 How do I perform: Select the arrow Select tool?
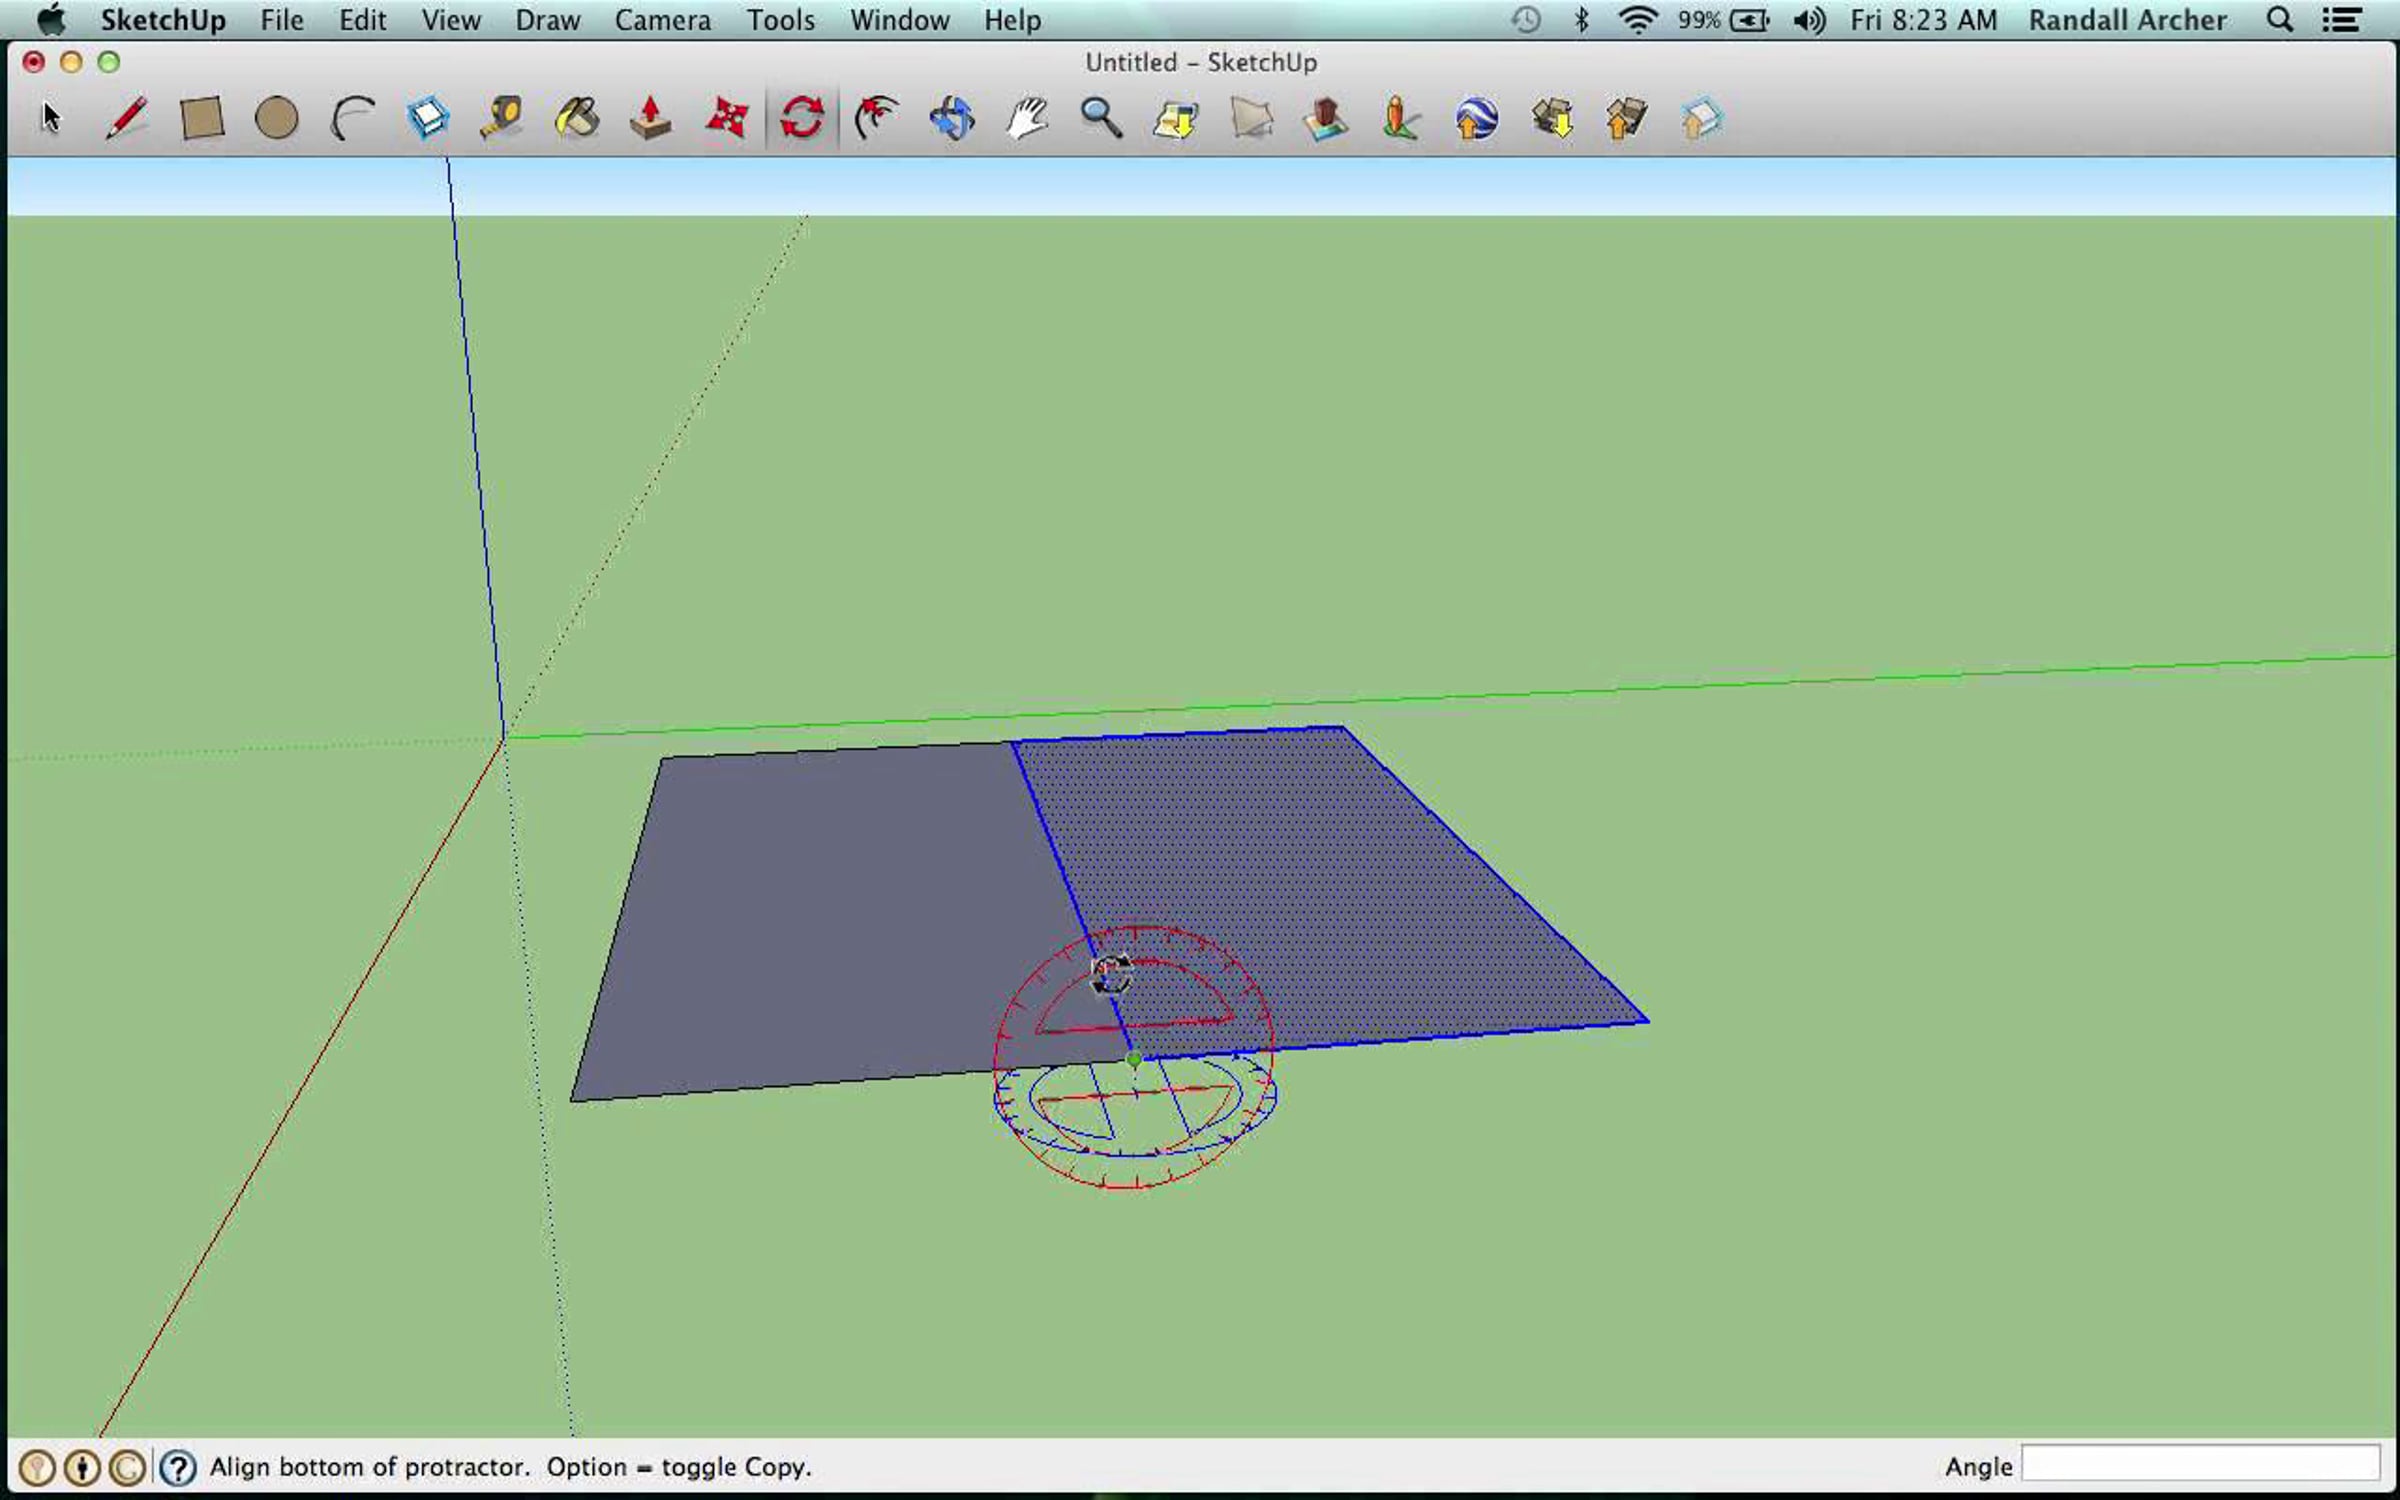[x=51, y=118]
